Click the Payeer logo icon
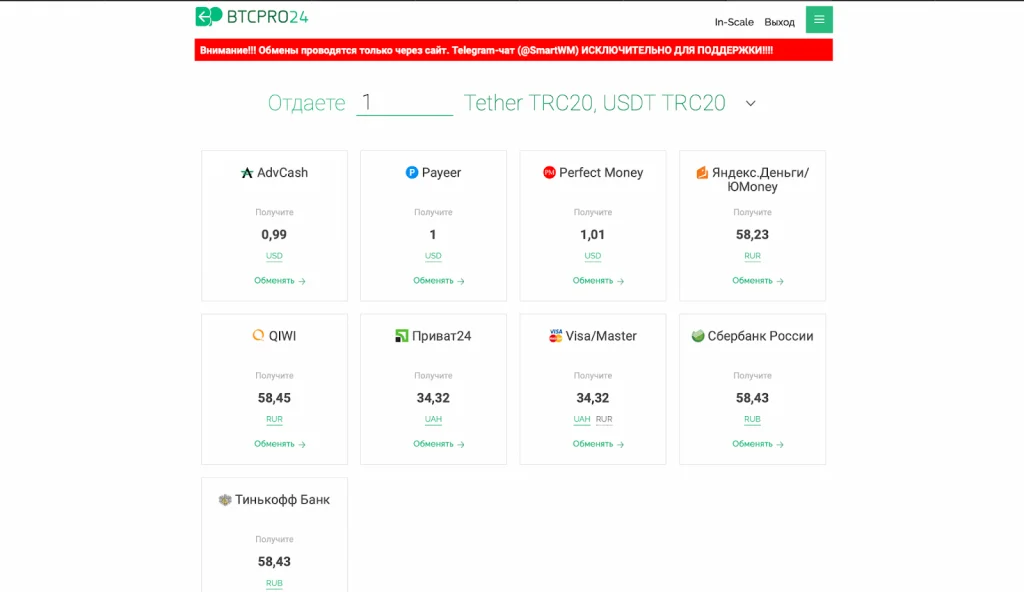Viewport: 1024px width, 592px height. 411,173
